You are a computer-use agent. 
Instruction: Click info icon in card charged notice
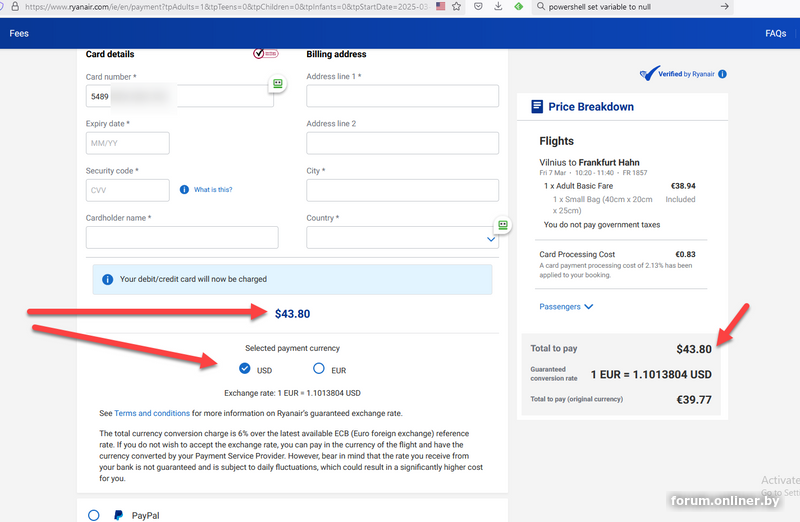[107, 280]
